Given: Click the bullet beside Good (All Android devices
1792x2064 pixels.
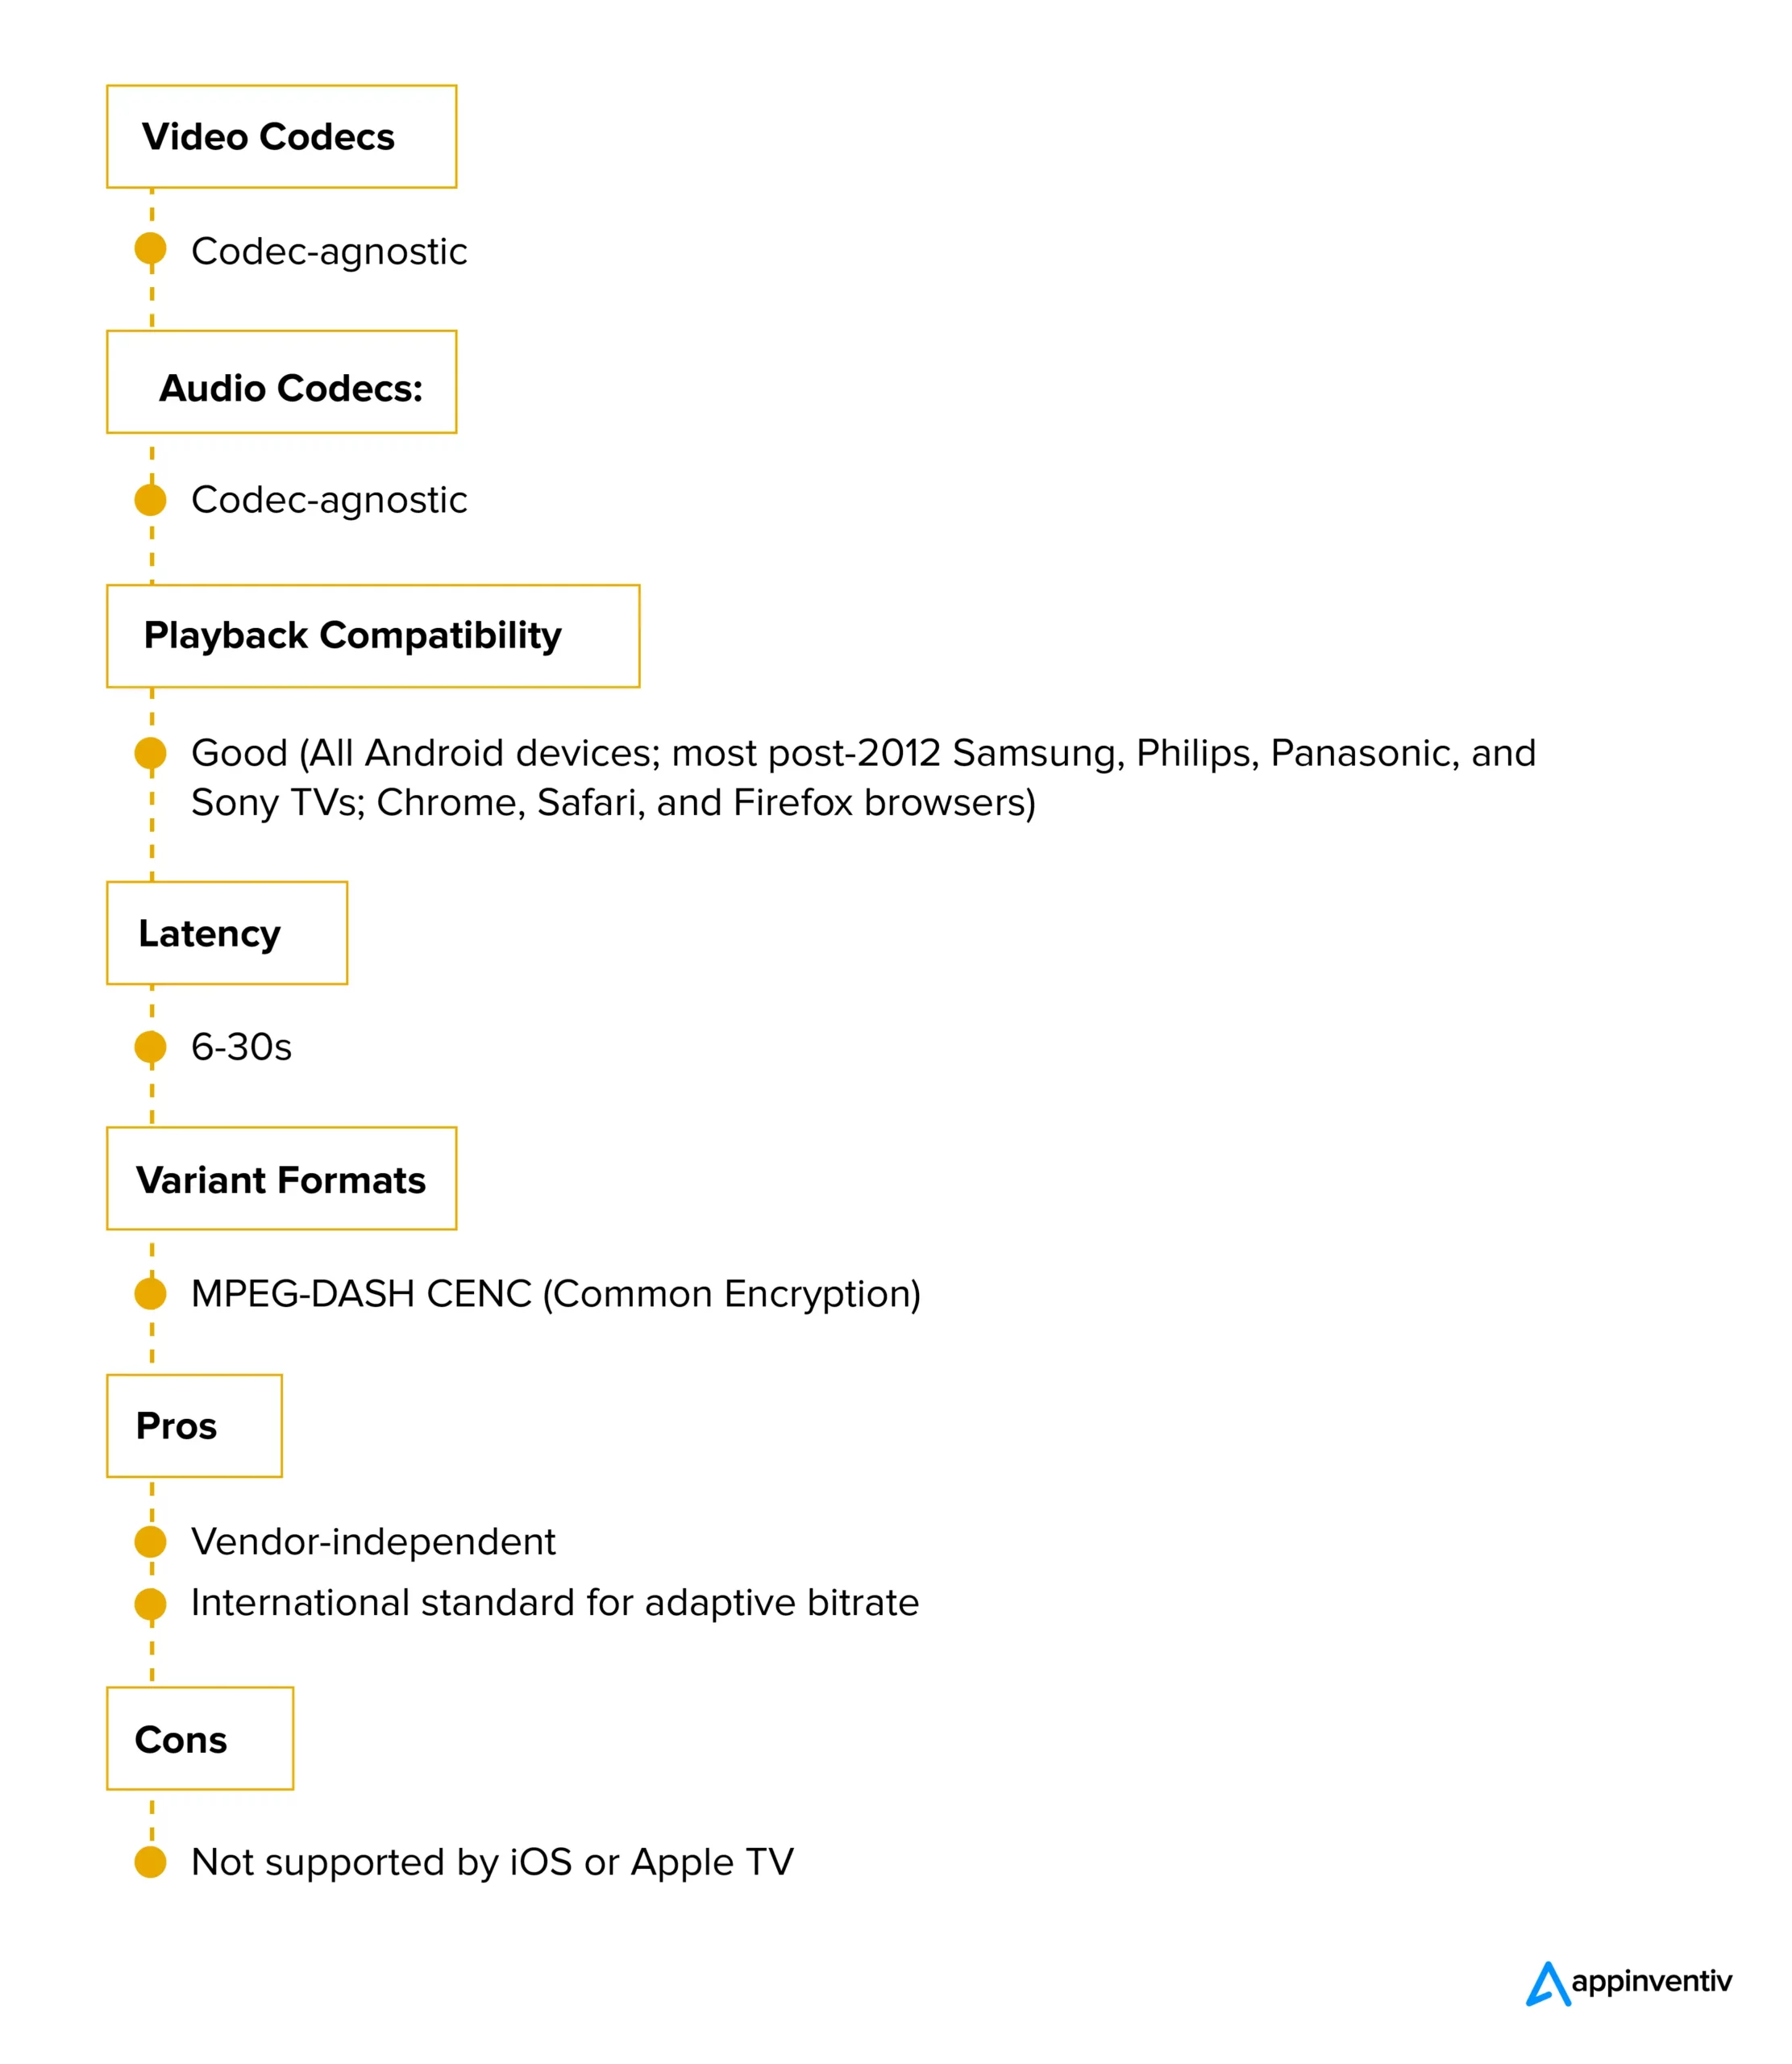Looking at the screenshot, I should click(x=150, y=753).
